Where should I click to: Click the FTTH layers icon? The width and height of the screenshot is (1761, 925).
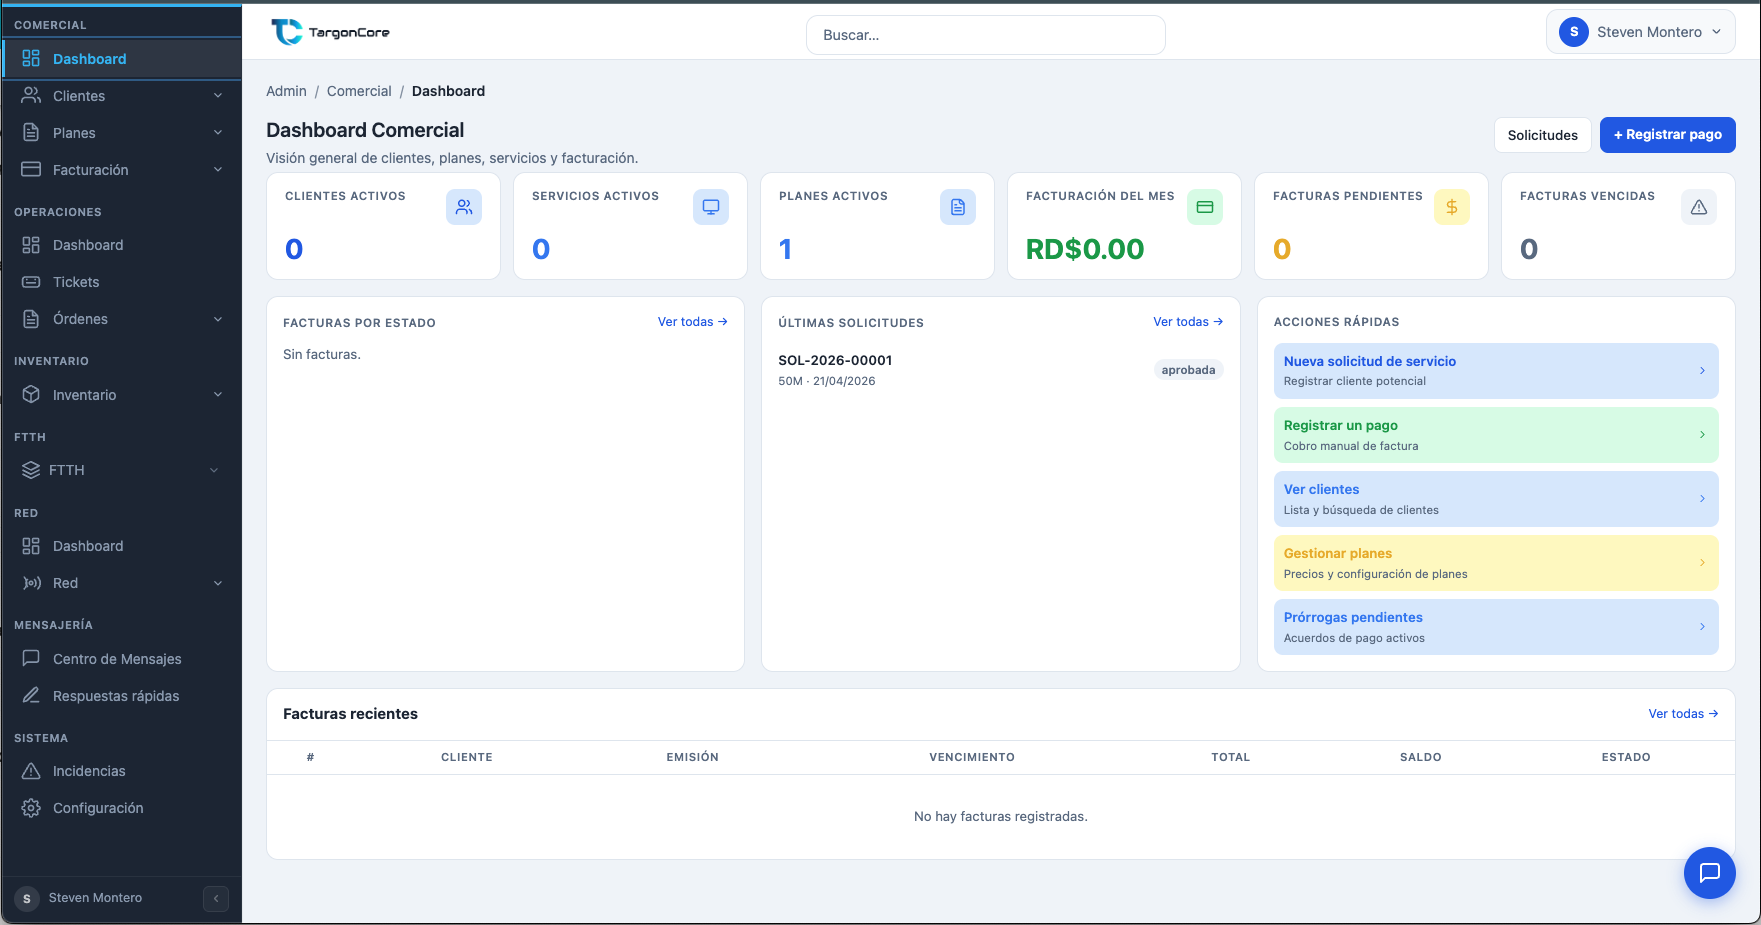tap(31, 470)
